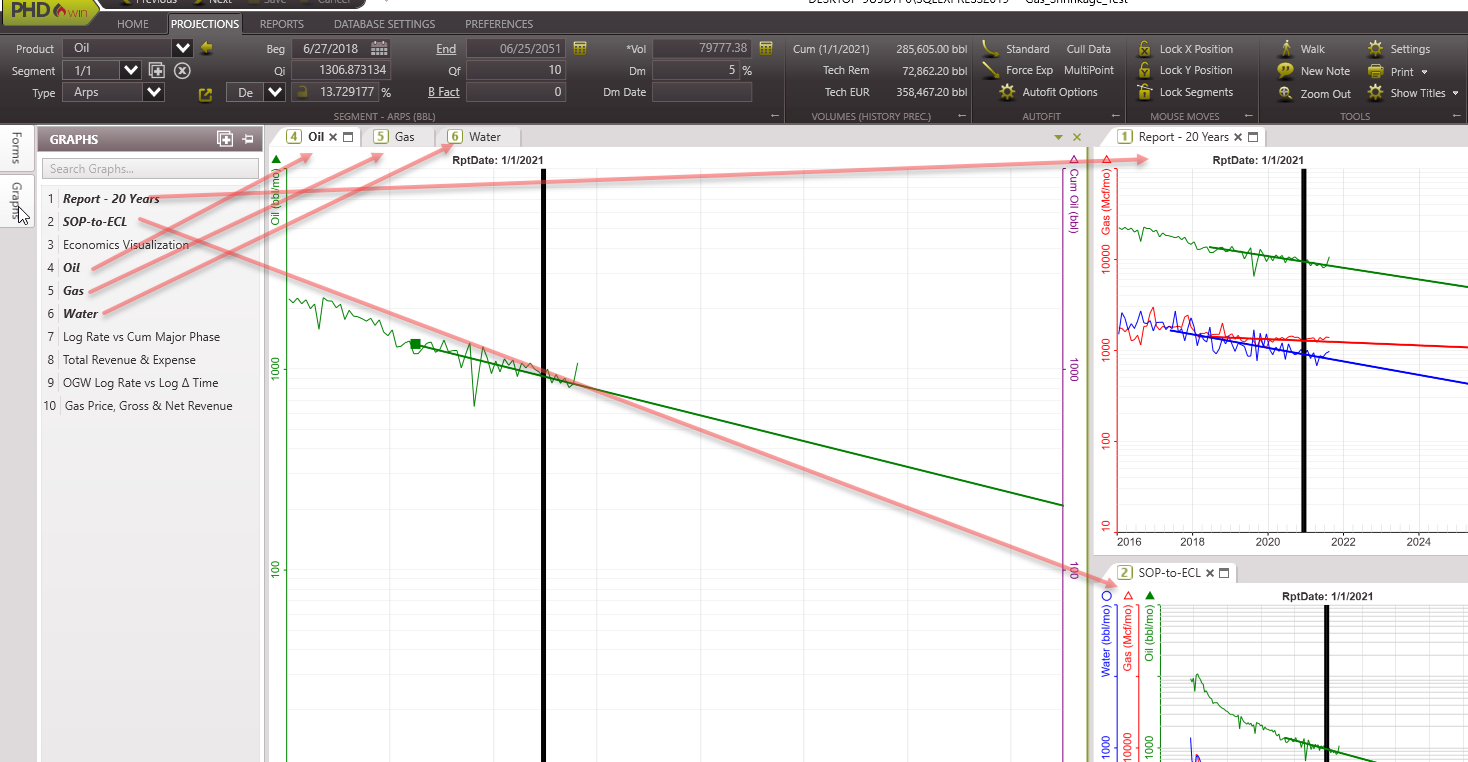Apply Force Exp autofit
Screen dimensions: 1468x762
(x=1027, y=70)
